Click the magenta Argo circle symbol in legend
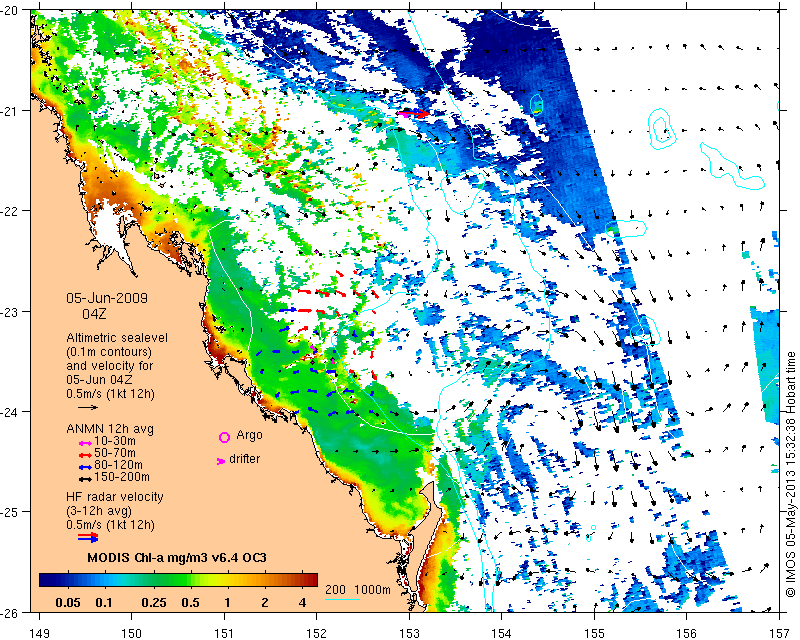 224,437
